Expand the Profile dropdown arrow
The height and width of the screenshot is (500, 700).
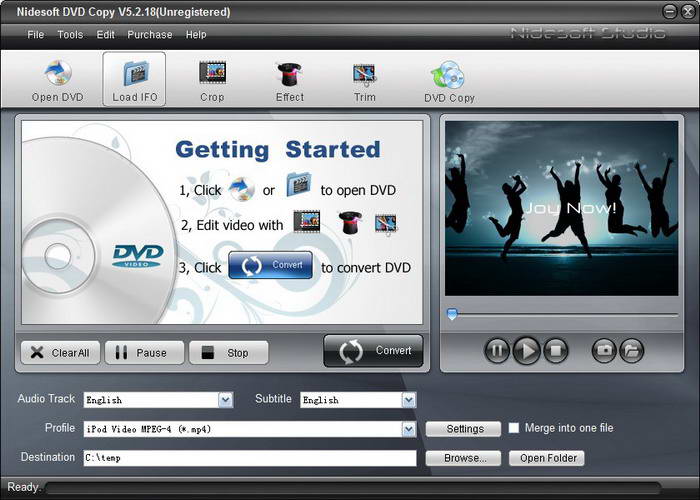point(408,429)
